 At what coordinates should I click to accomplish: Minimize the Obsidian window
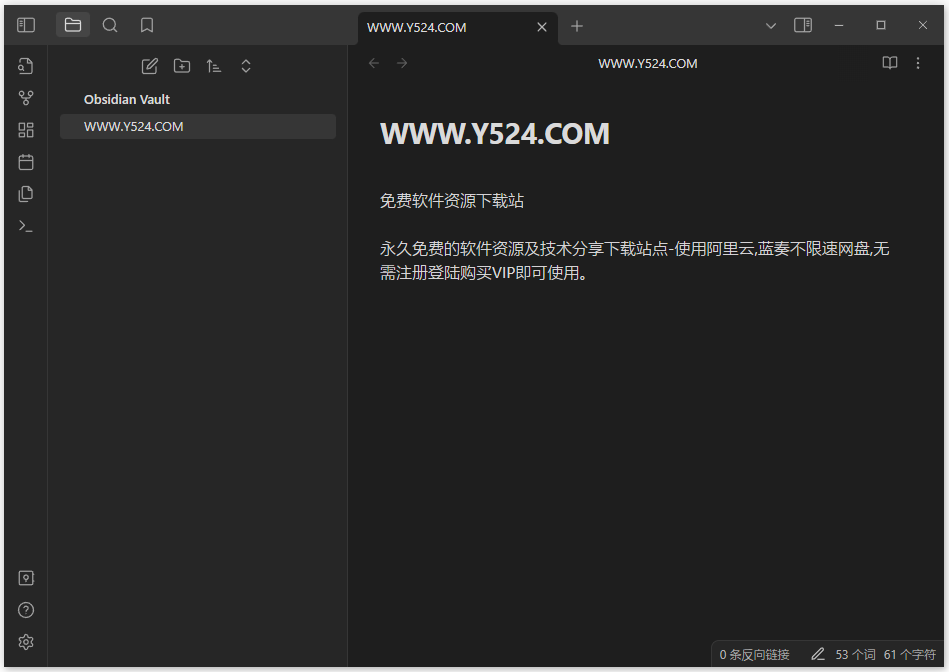click(839, 25)
